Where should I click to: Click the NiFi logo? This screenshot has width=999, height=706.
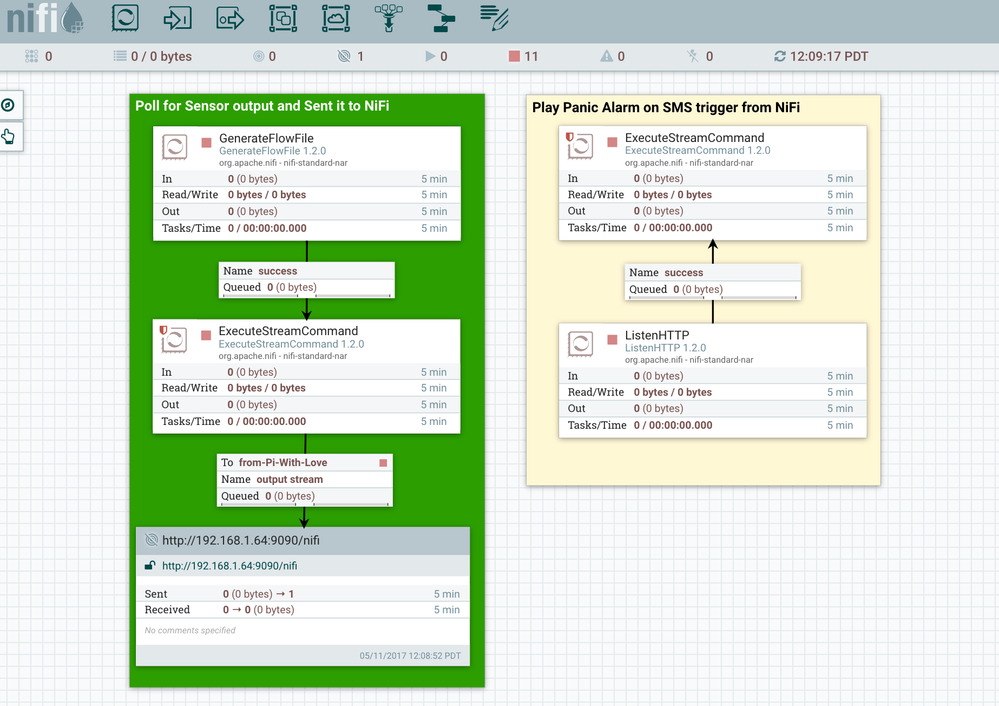pyautogui.click(x=45, y=18)
